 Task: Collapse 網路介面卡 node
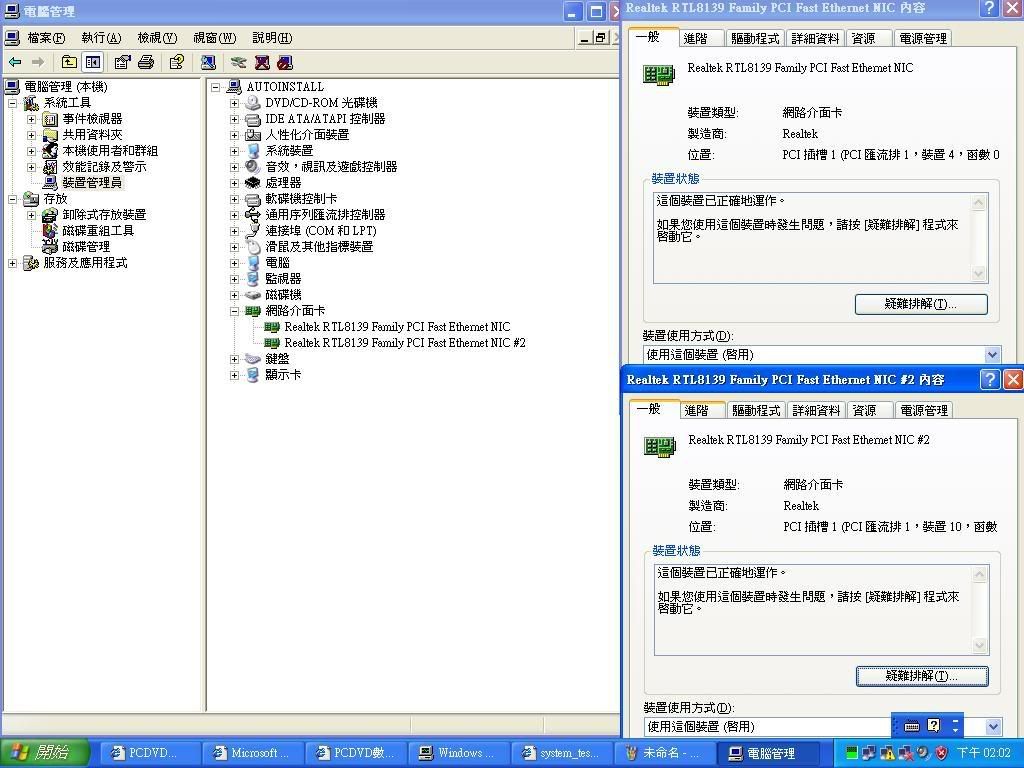coord(234,311)
